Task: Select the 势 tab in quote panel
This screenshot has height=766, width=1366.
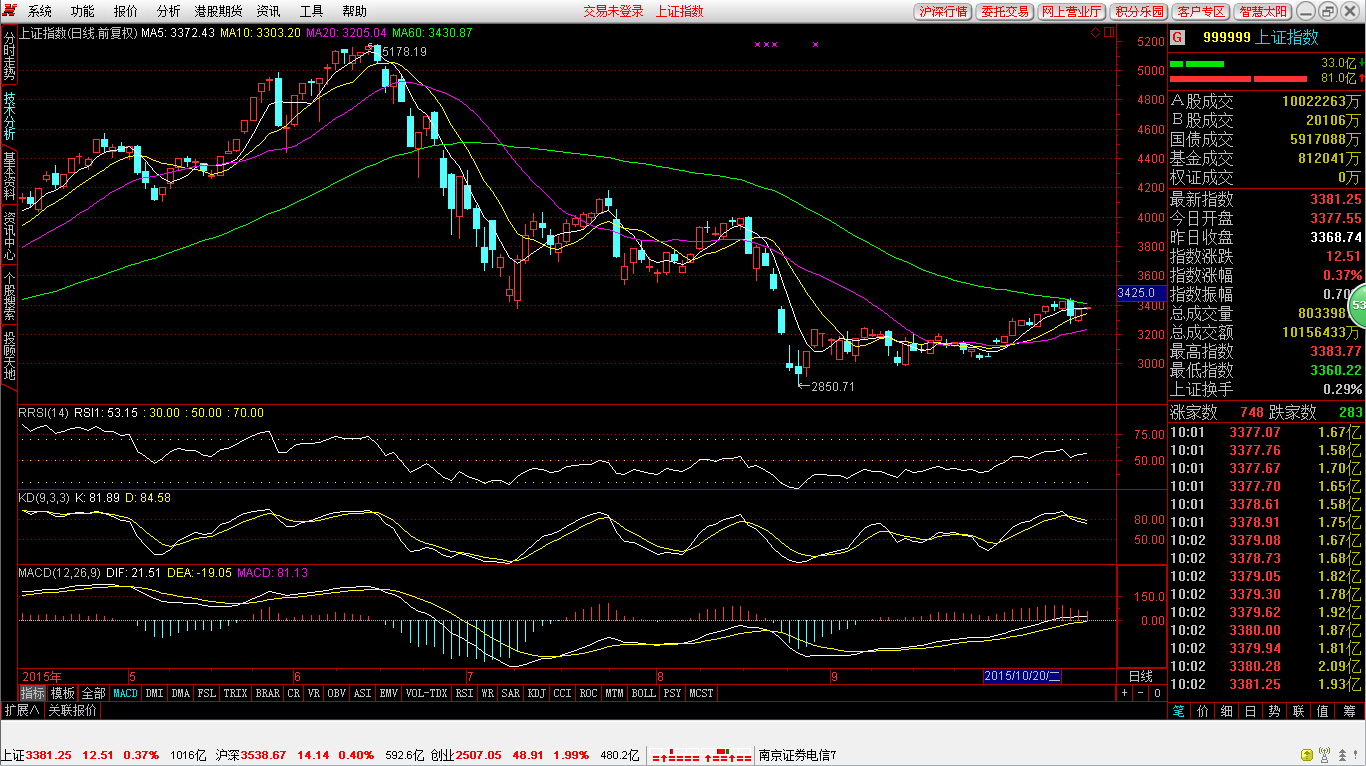Action: [x=1275, y=711]
